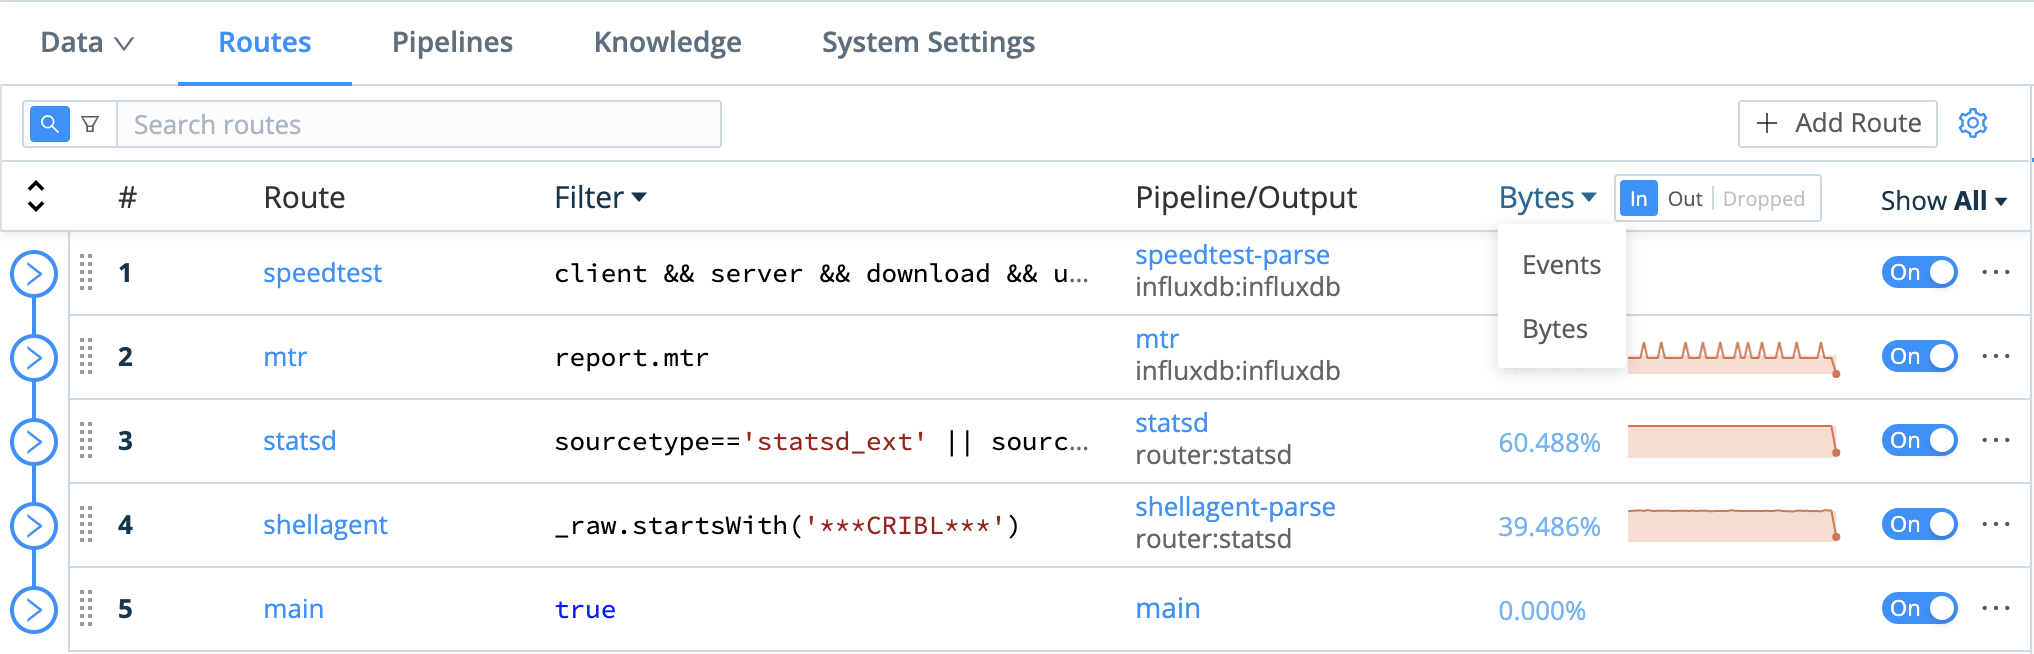This screenshot has height=654, width=2034.
Task: Select Events from the Bytes dropdown menu
Action: 1561,265
